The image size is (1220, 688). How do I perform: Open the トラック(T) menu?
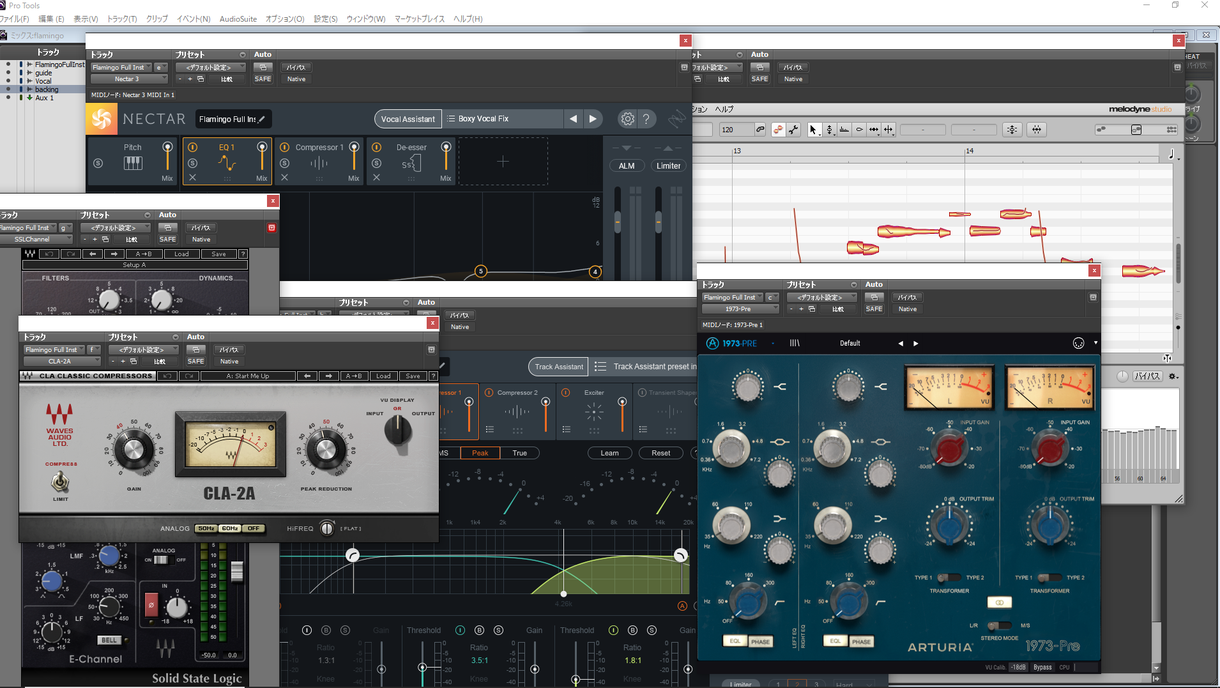122,19
